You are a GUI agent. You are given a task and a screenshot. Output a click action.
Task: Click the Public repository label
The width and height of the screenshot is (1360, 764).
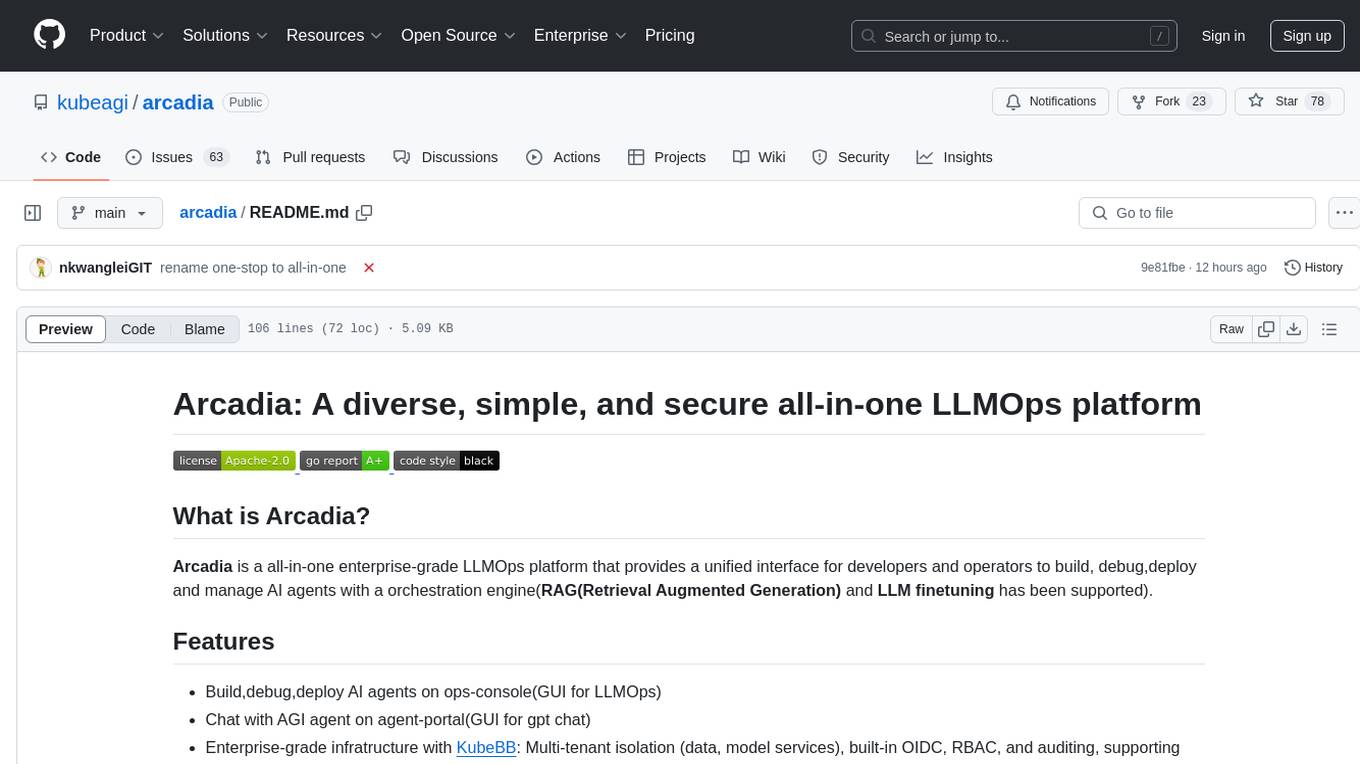coord(245,102)
